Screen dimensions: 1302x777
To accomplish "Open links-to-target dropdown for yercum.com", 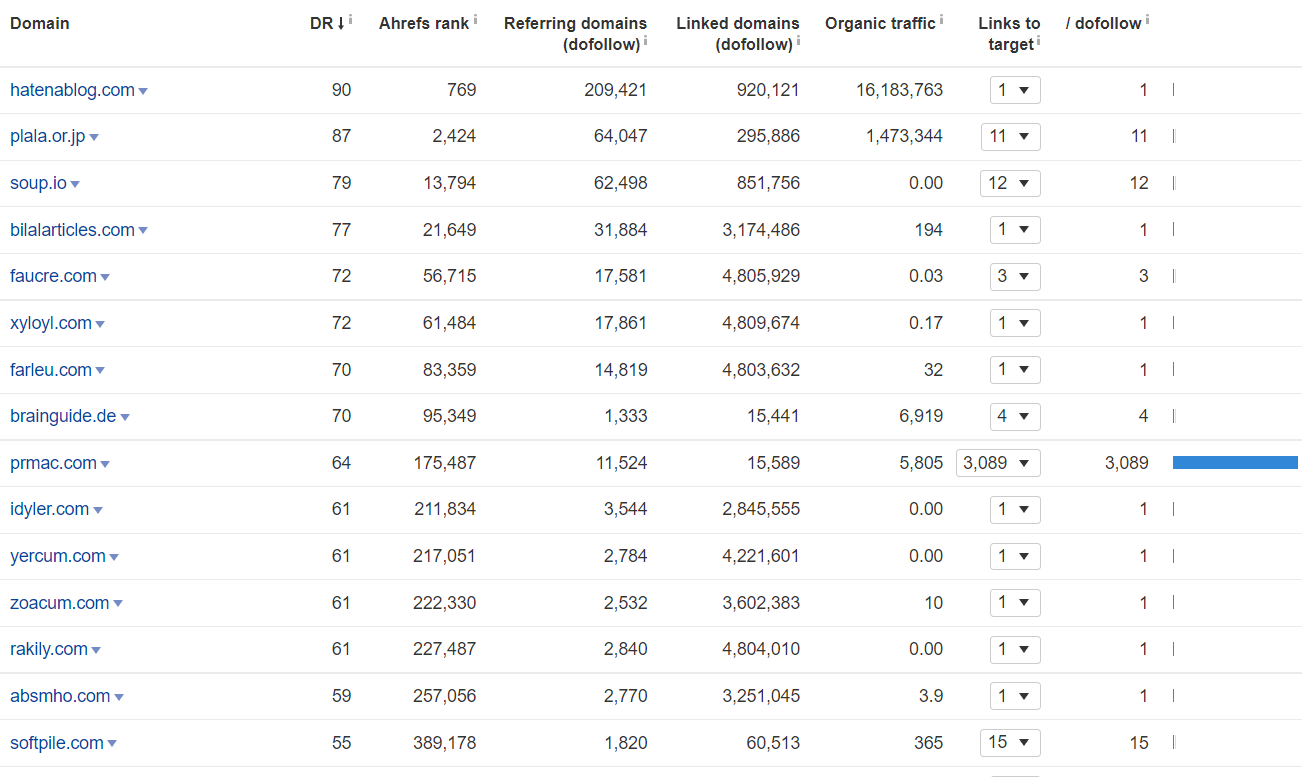I will click(x=1015, y=556).
